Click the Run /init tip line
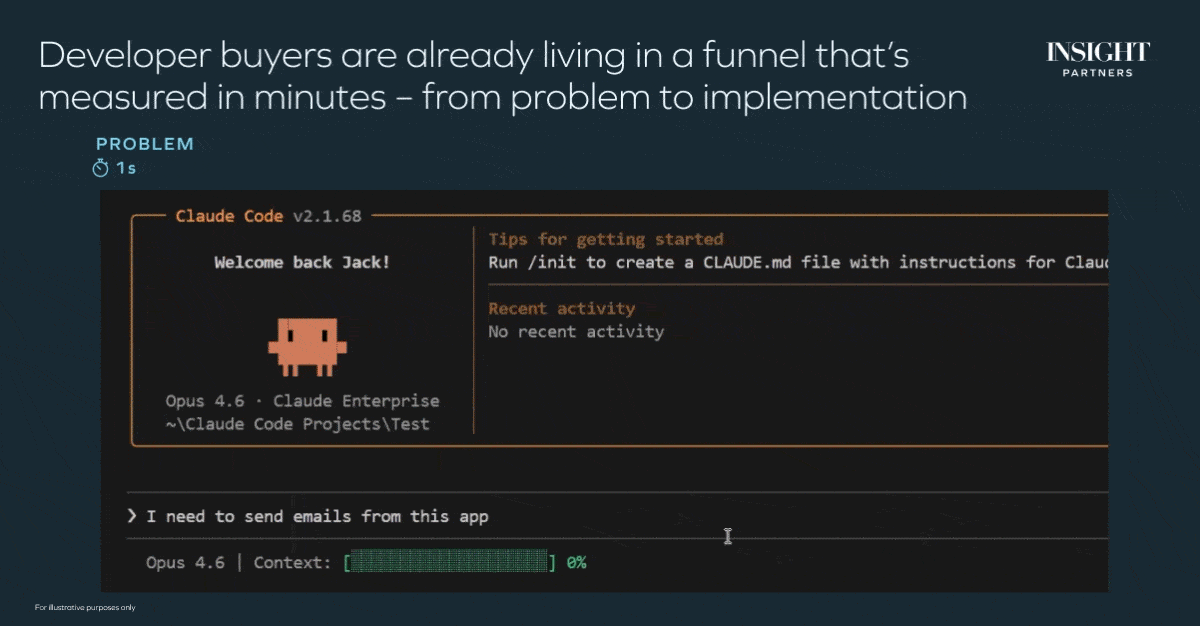This screenshot has width=1200, height=626. (797, 262)
